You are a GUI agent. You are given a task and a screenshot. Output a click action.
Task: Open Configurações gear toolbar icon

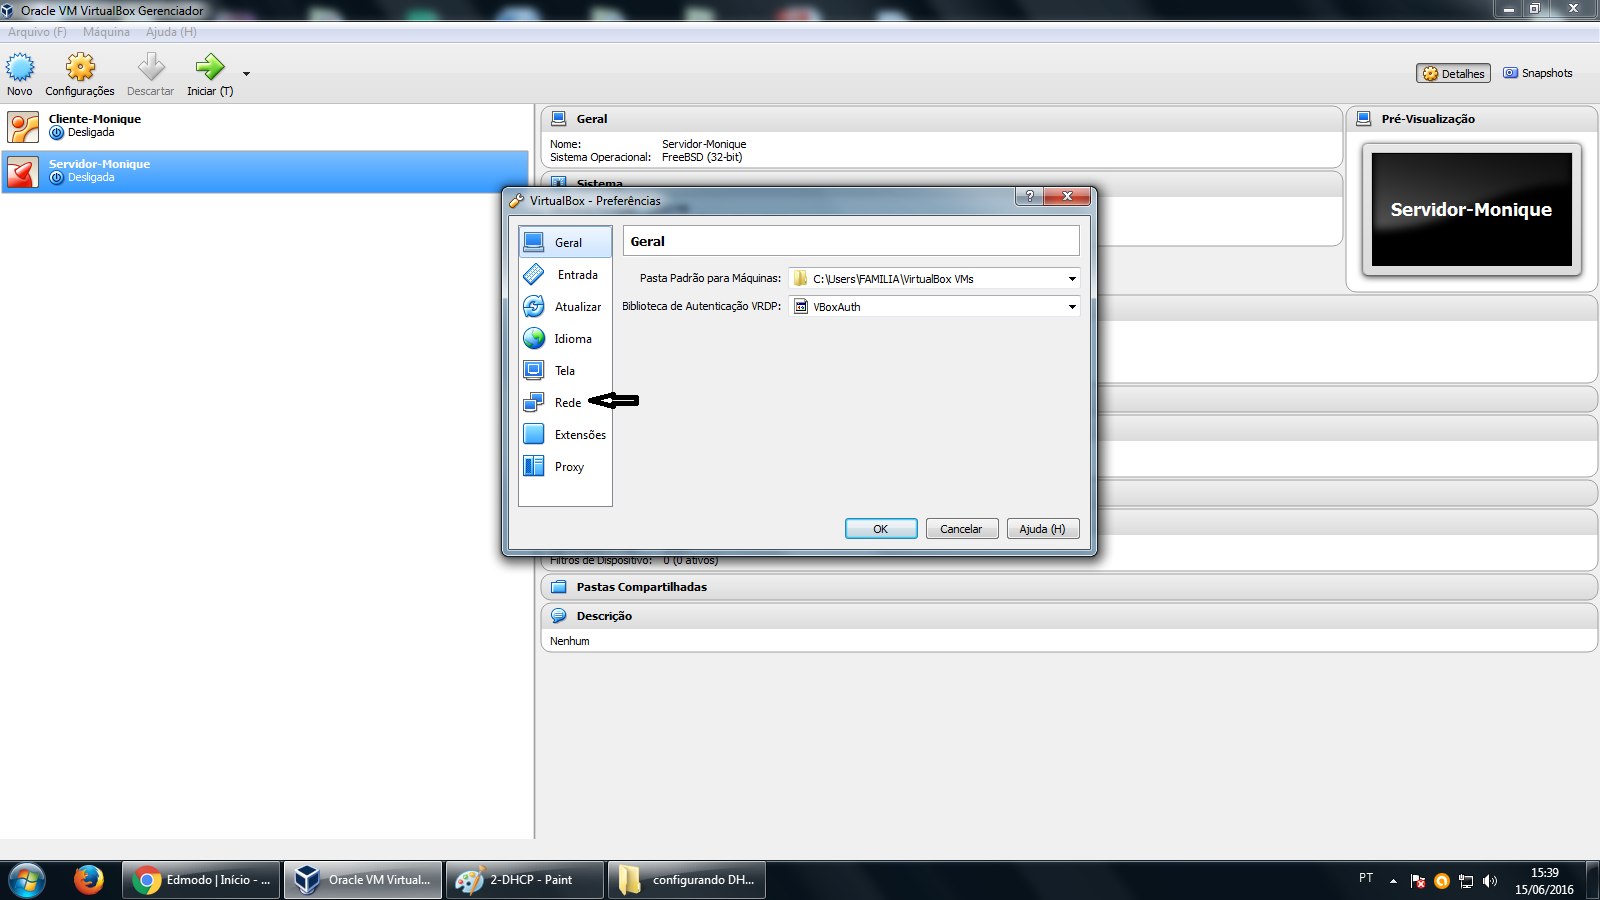(x=80, y=67)
